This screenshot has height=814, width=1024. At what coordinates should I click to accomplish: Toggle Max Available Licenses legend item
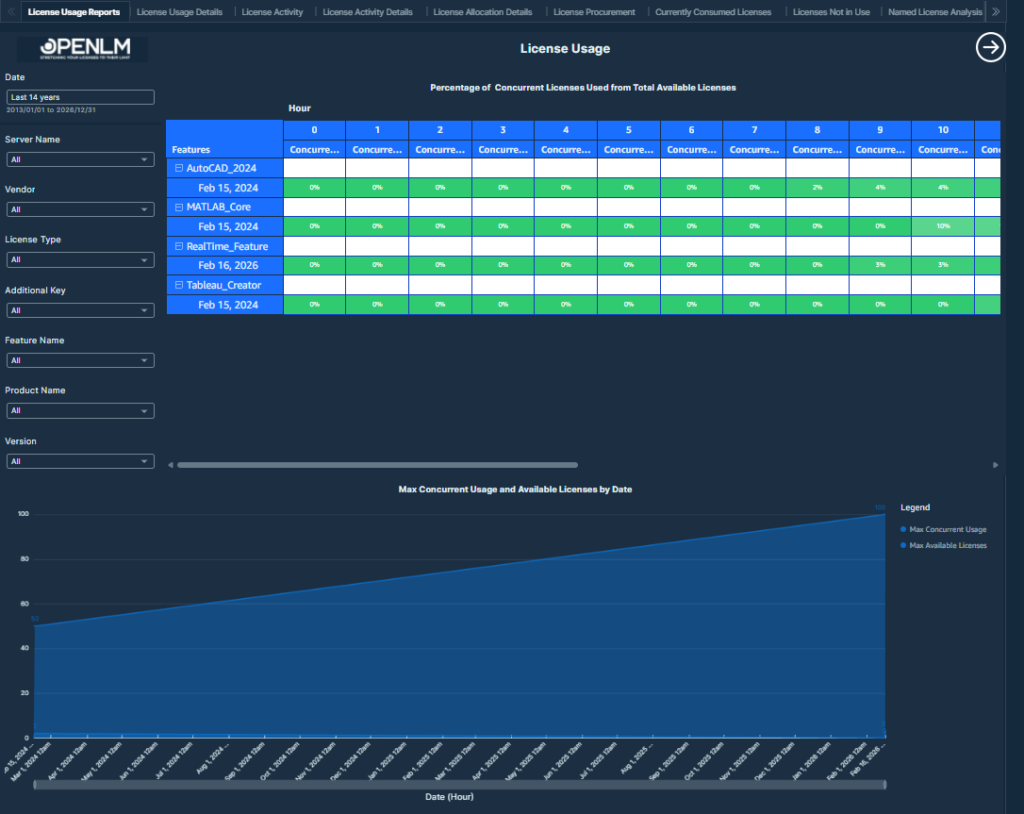947,546
